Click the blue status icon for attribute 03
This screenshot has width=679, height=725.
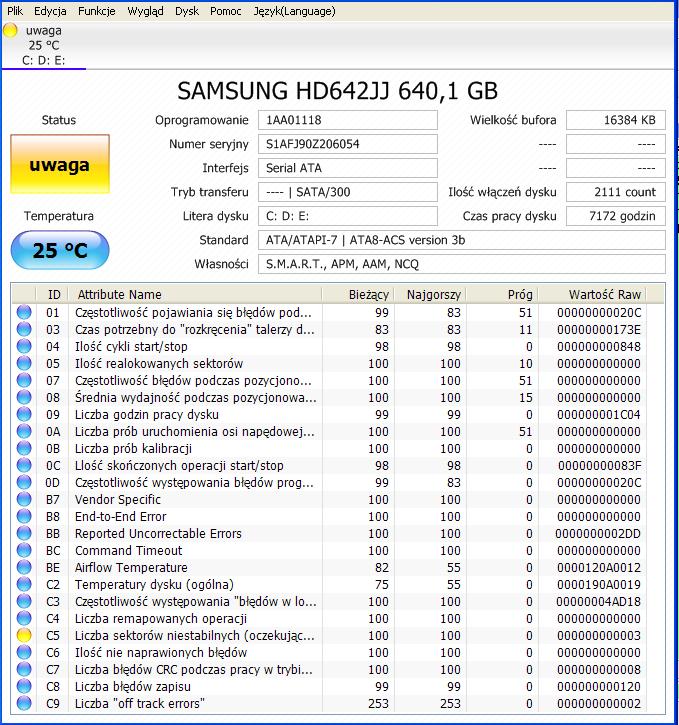(x=24, y=329)
